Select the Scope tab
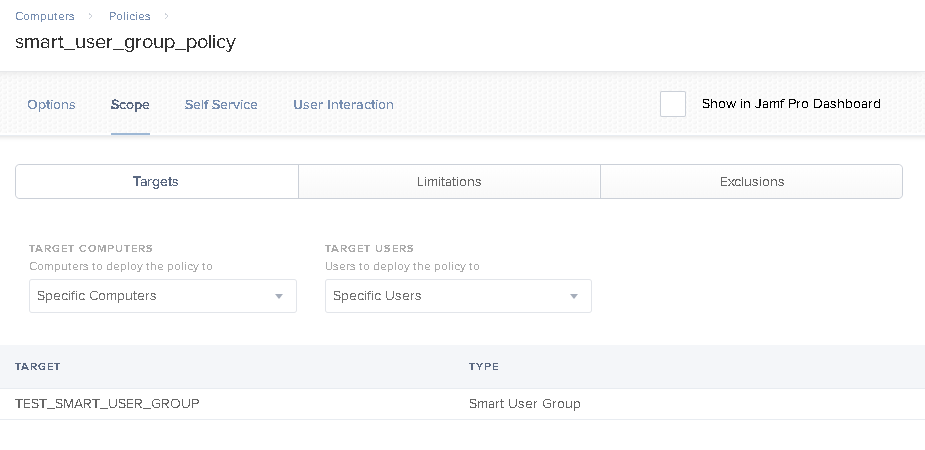 [130, 104]
